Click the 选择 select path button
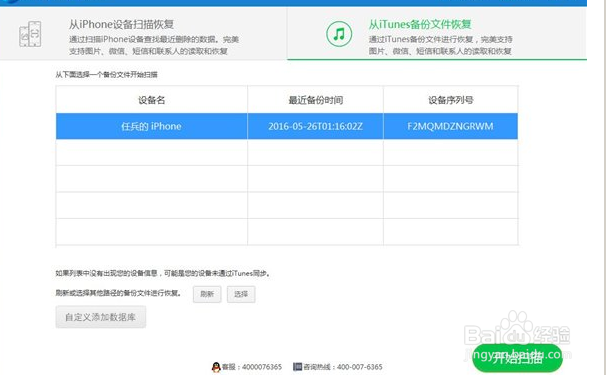The image size is (606, 375). pyautogui.click(x=241, y=294)
